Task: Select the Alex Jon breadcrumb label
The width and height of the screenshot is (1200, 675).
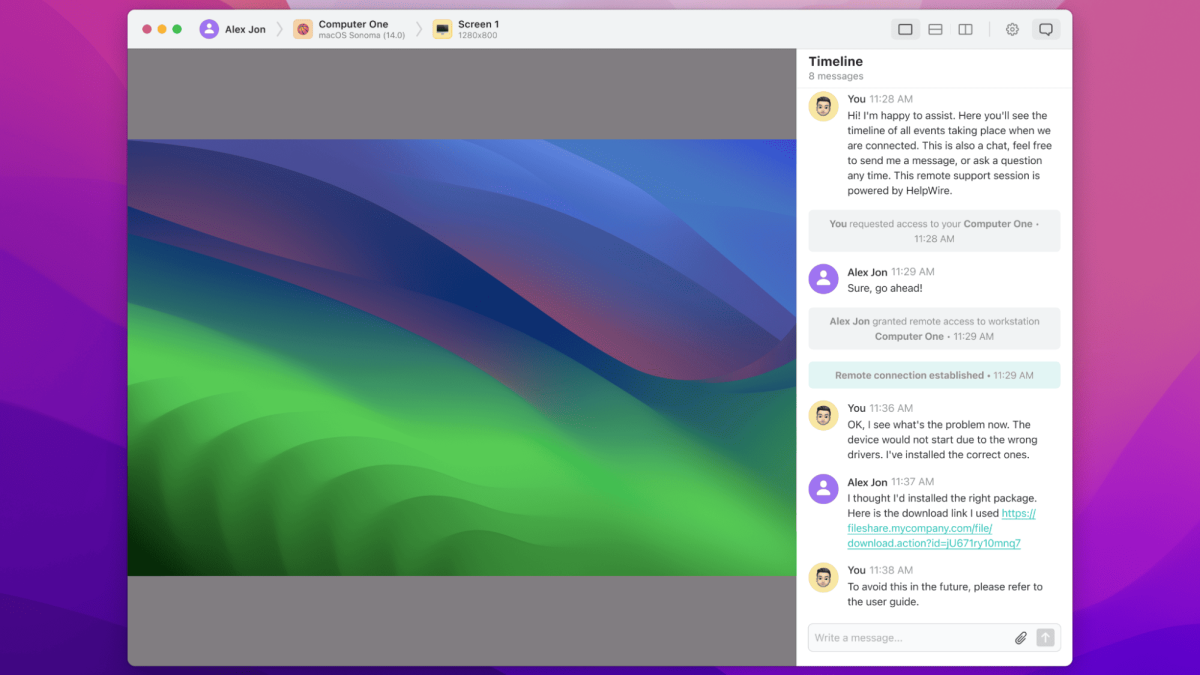Action: tap(245, 30)
